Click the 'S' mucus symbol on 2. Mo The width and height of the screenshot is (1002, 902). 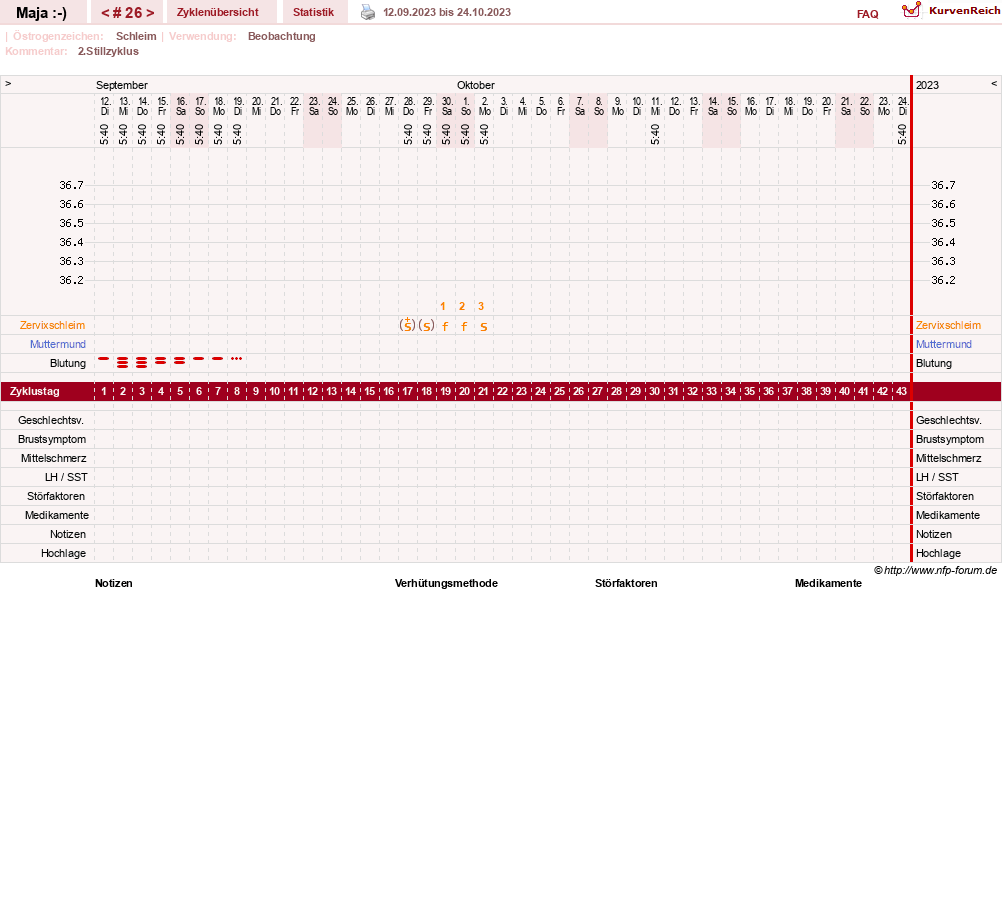(484, 326)
